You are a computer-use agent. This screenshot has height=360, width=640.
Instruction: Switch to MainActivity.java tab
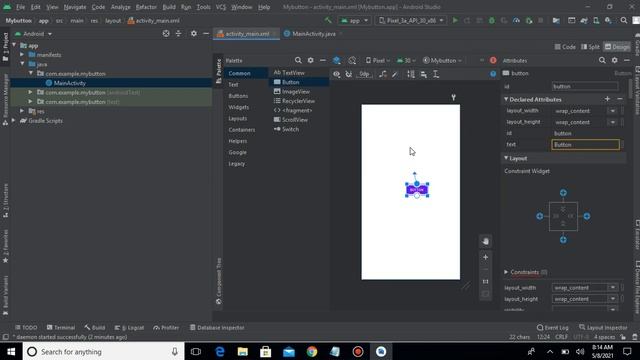(x=313, y=34)
